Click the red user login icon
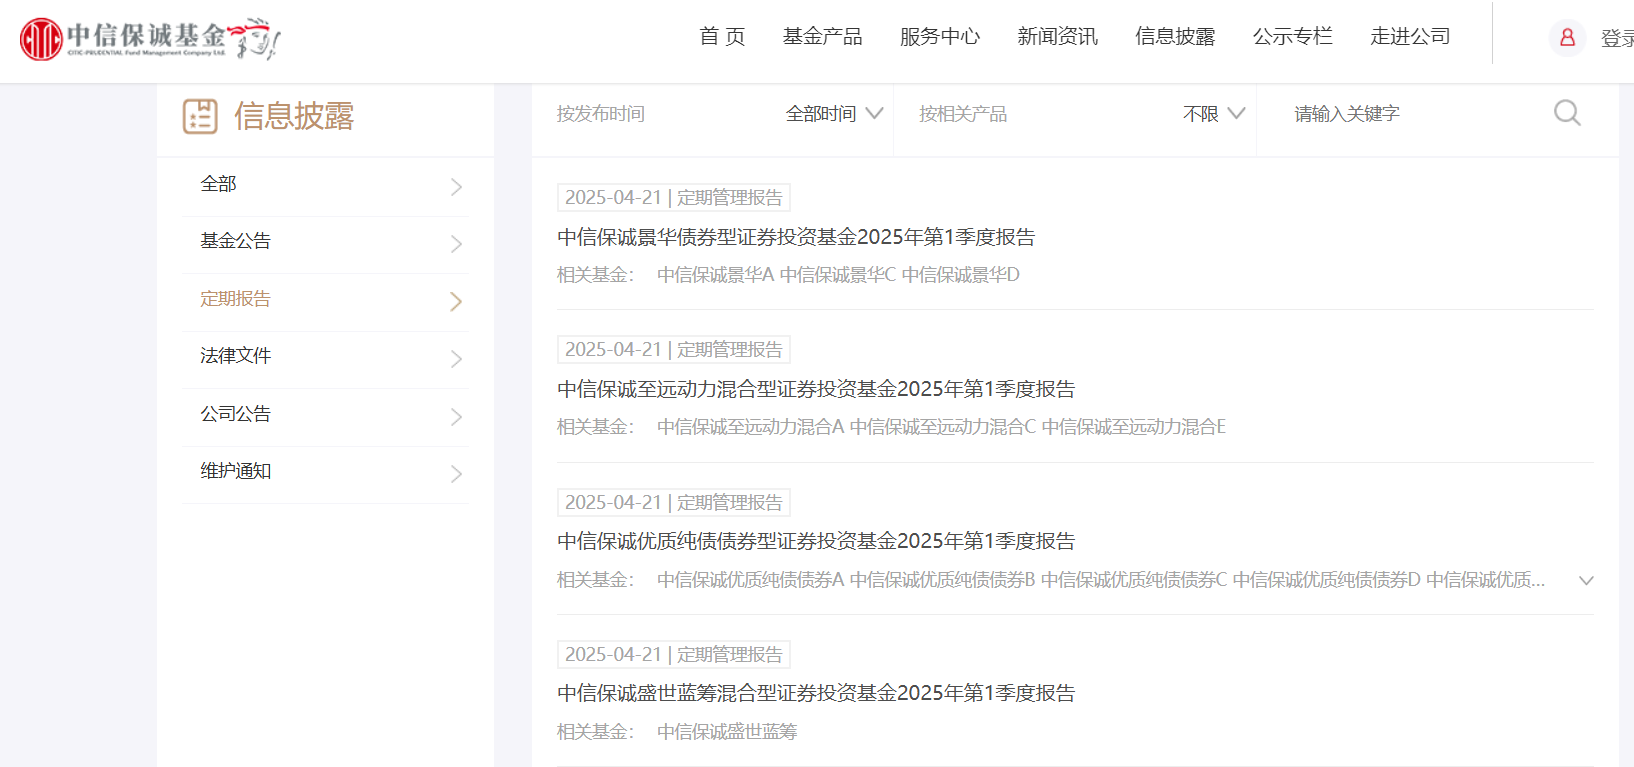Image resolution: width=1634 pixels, height=767 pixels. click(x=1567, y=38)
